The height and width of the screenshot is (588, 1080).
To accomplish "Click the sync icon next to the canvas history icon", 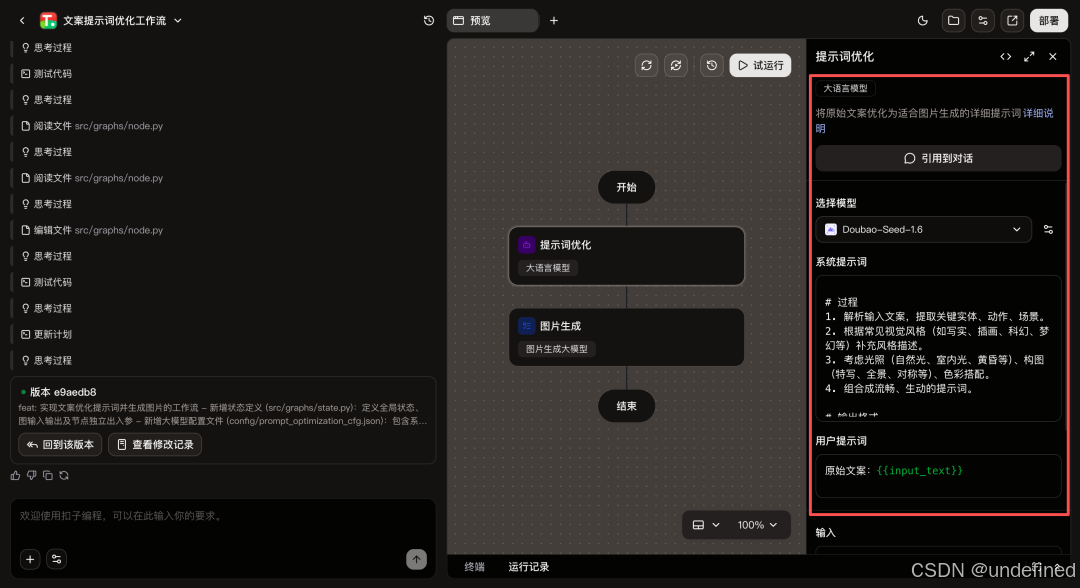I will 676,65.
